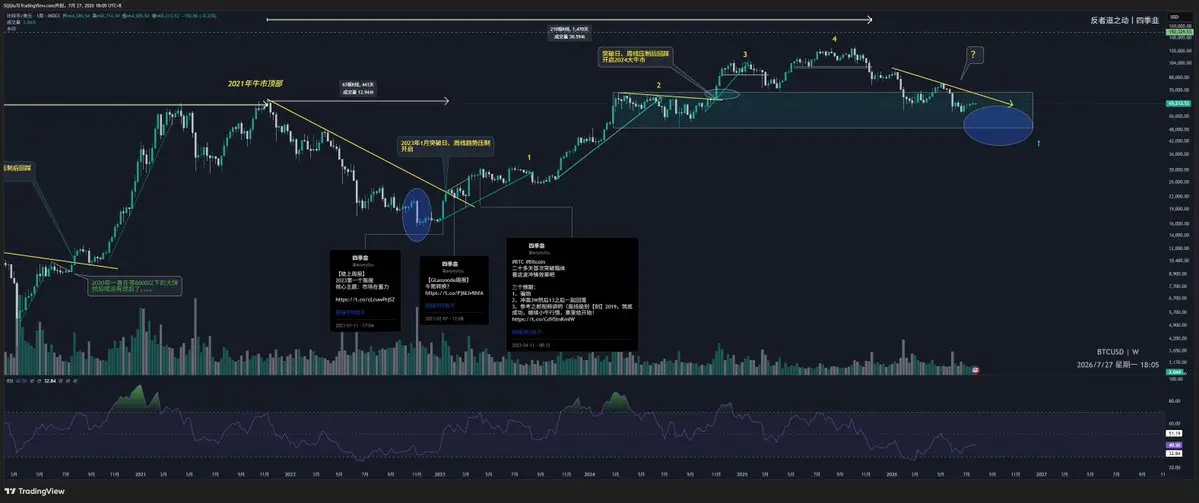This screenshot has width=1199, height=503.
Task: Select the symbol legend at top left
Action: coord(31,15)
